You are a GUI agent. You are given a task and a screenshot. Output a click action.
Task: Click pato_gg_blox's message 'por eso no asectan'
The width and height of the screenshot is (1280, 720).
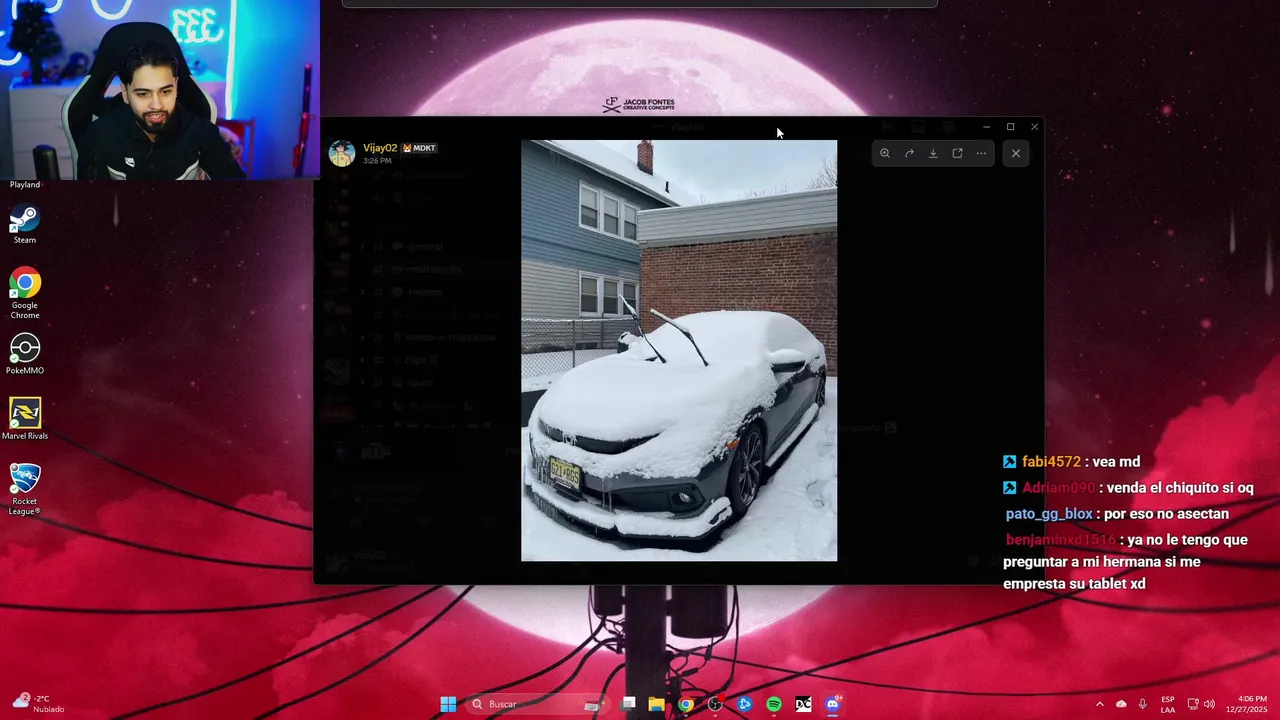pyautogui.click(x=1168, y=514)
